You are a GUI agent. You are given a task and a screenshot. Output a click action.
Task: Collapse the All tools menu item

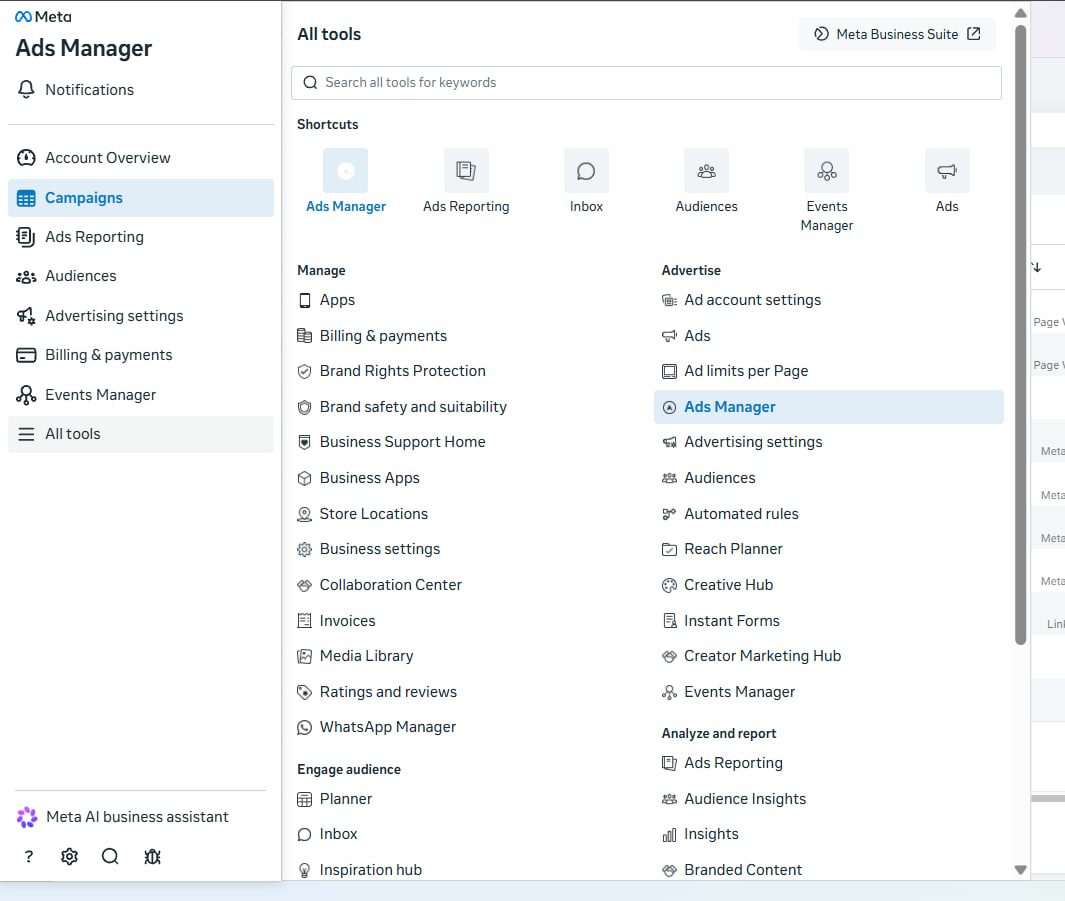tap(141, 434)
